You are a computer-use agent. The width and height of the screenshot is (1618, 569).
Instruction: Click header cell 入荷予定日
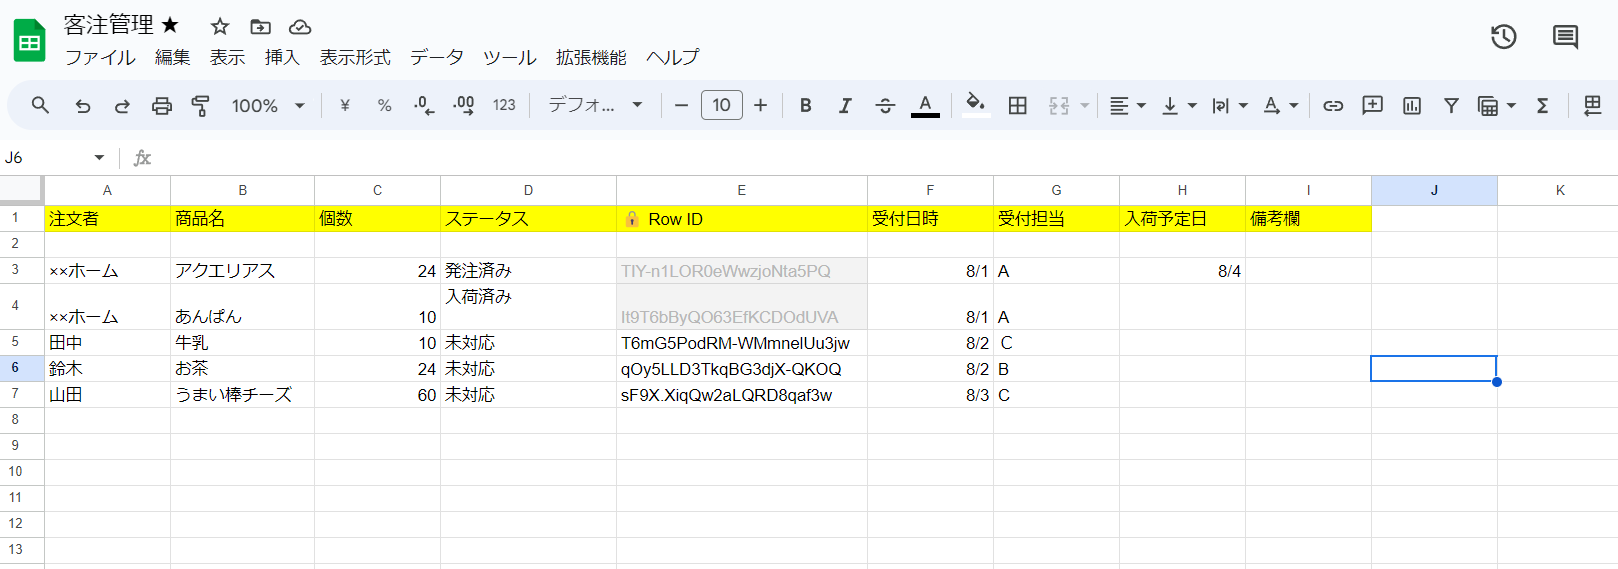click(x=1182, y=218)
